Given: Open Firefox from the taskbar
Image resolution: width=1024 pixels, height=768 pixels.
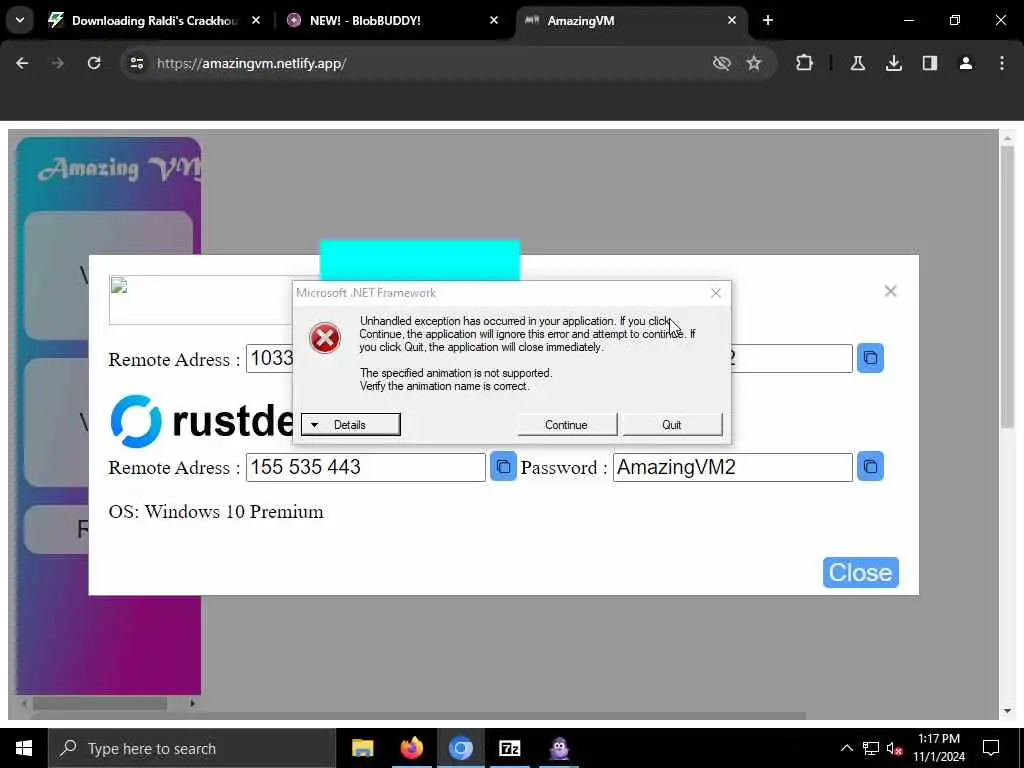Looking at the screenshot, I should (411, 748).
